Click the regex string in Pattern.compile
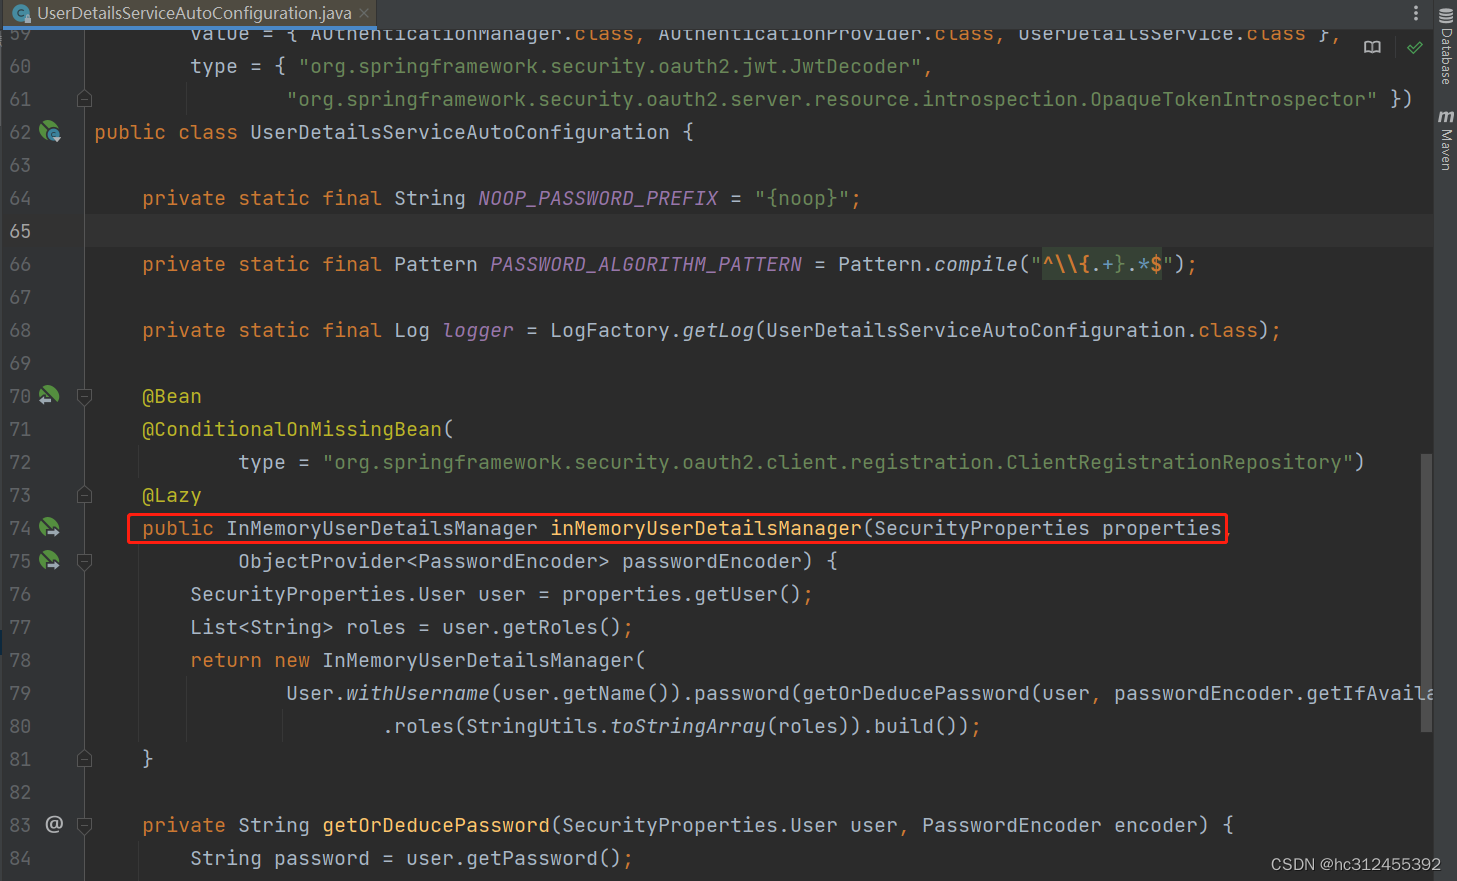Viewport: 1457px width, 881px height. (x=1102, y=264)
